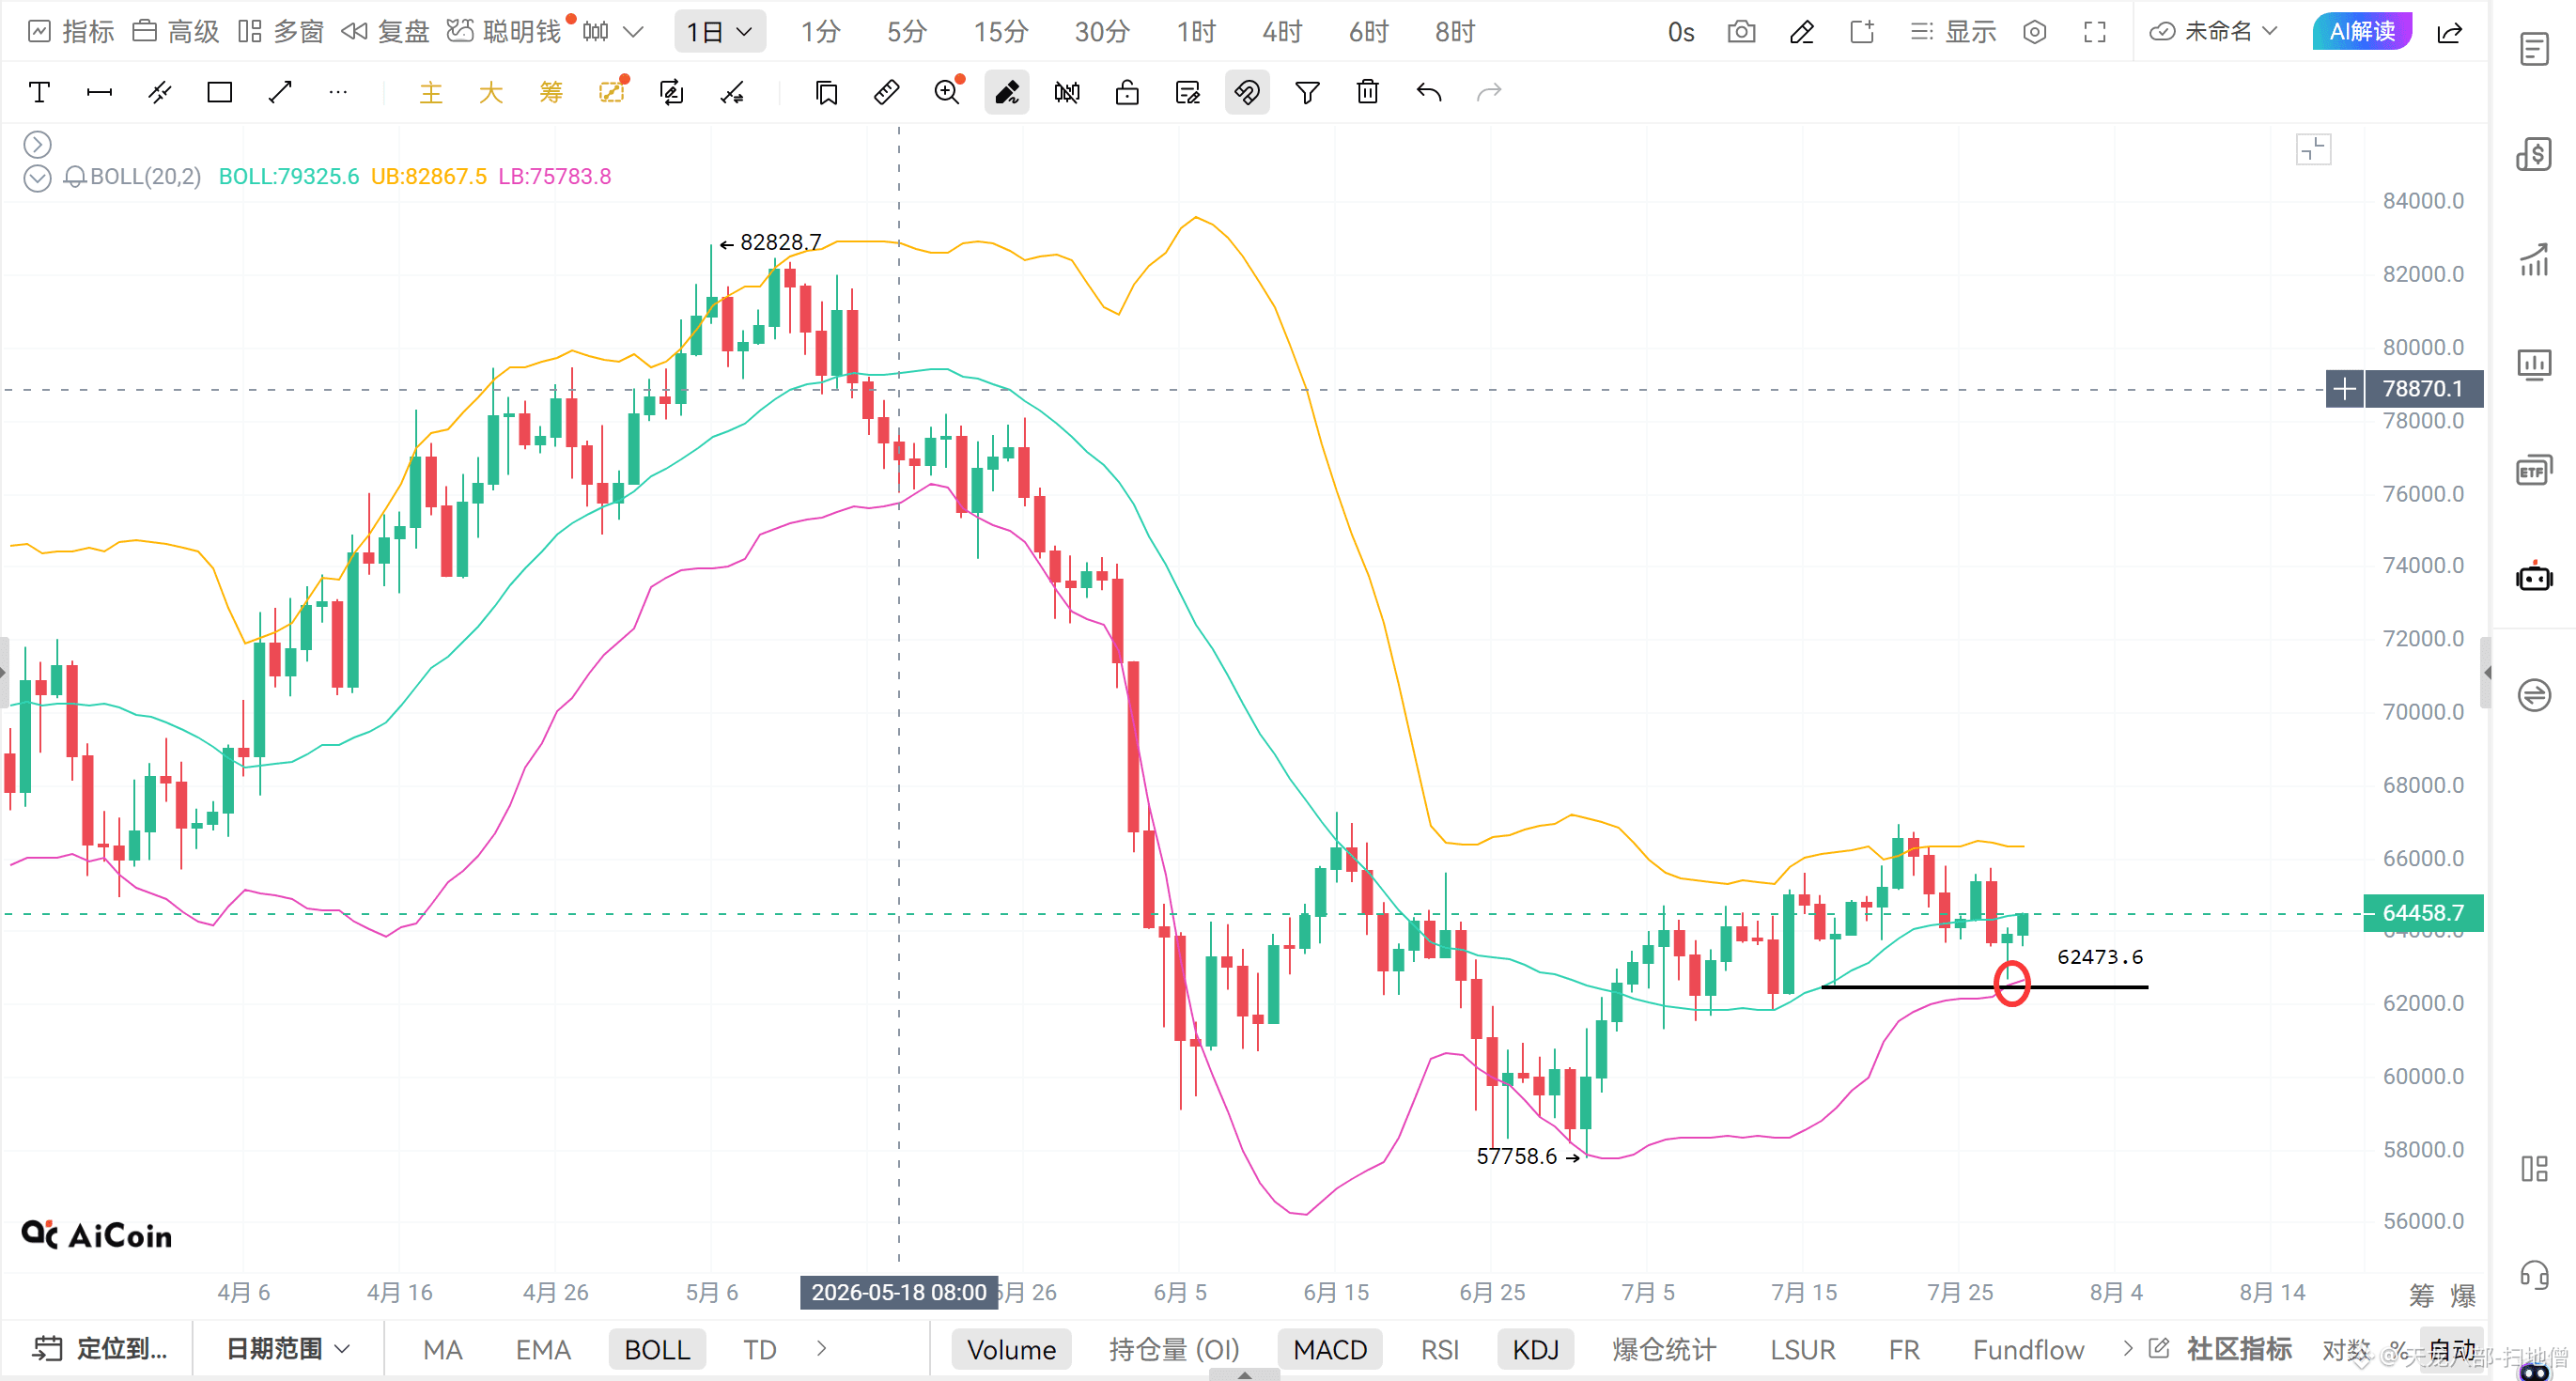Open the robot assistant sidebar icon
Image resolution: width=2576 pixels, height=1381 pixels.
[2534, 577]
